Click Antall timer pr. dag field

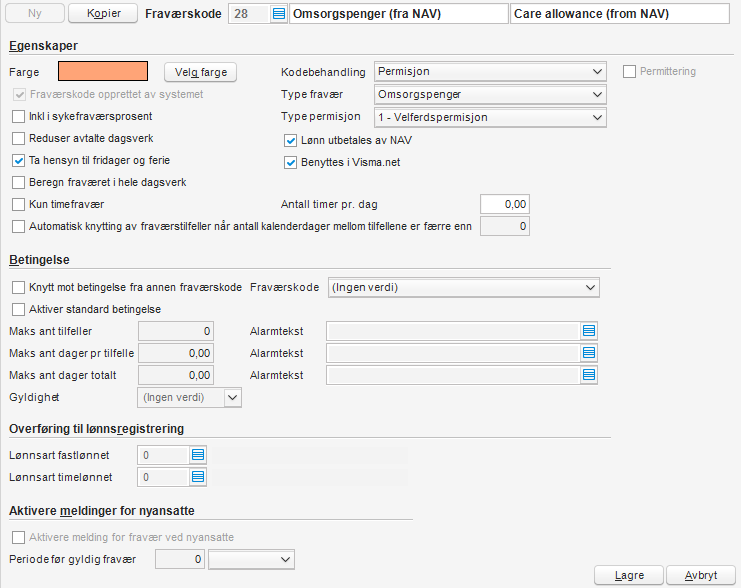(x=505, y=204)
